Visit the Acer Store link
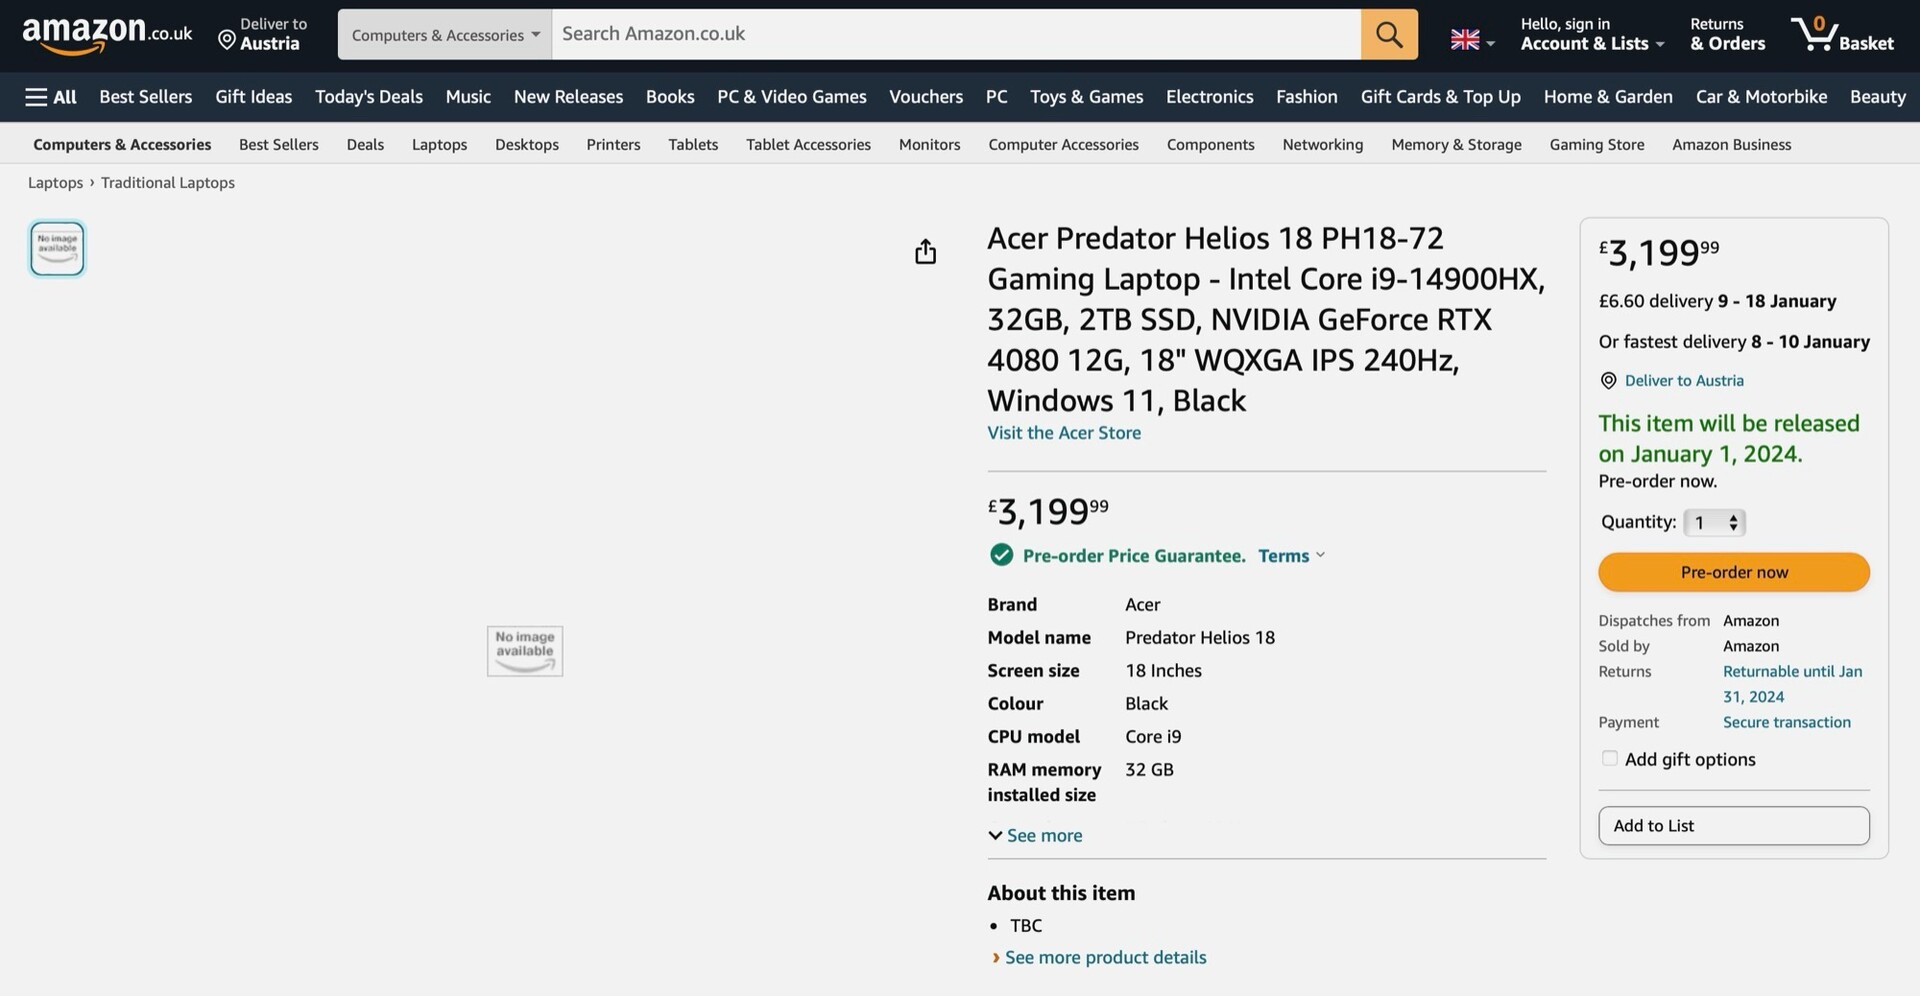Viewport: 1920px width, 996px height. (1063, 433)
